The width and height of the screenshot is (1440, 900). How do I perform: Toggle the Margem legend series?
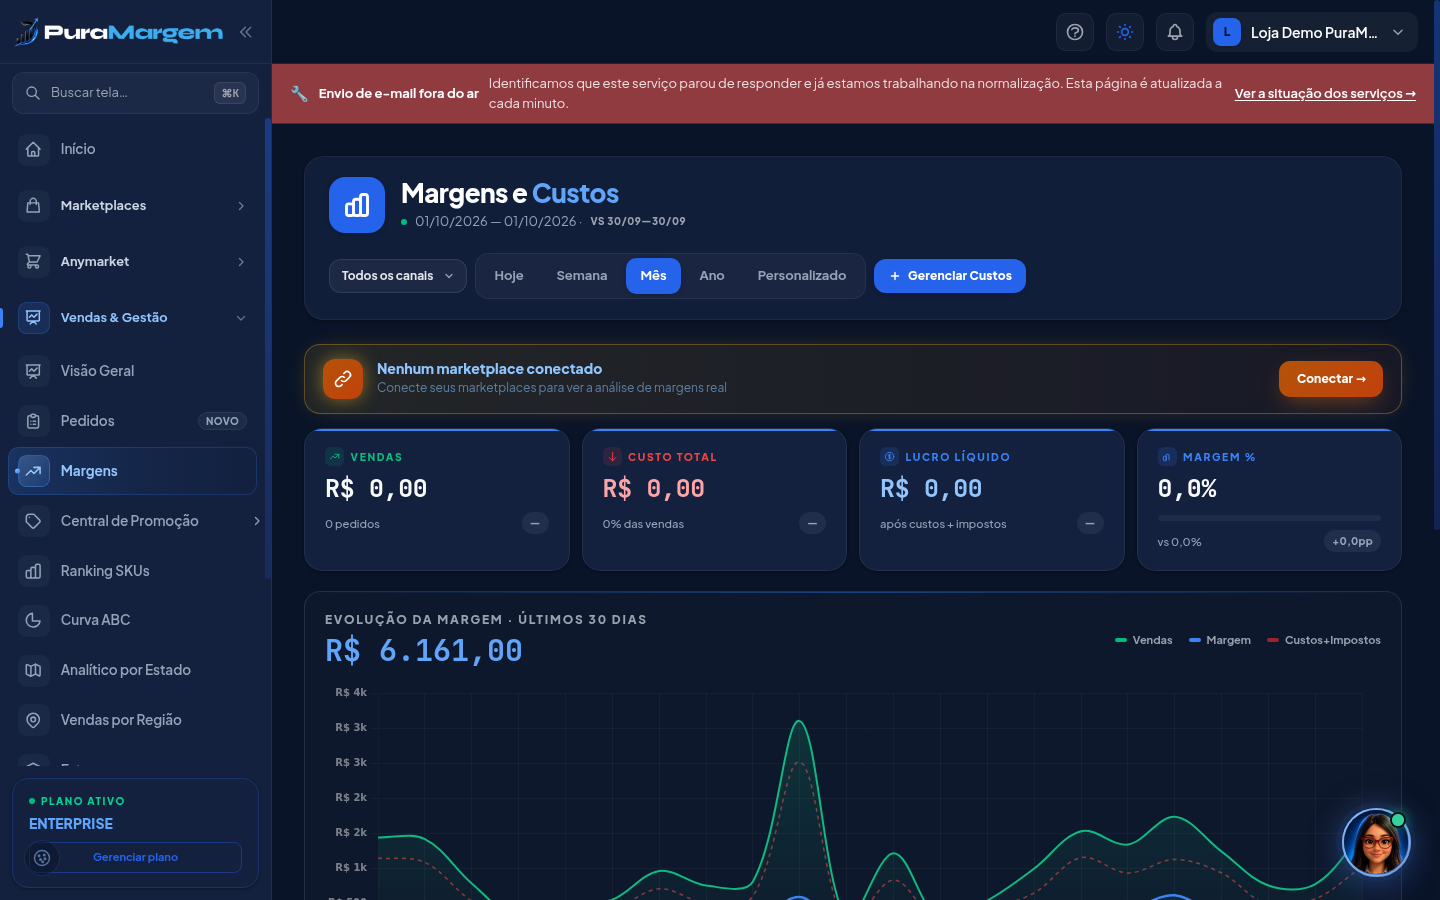tap(1220, 640)
